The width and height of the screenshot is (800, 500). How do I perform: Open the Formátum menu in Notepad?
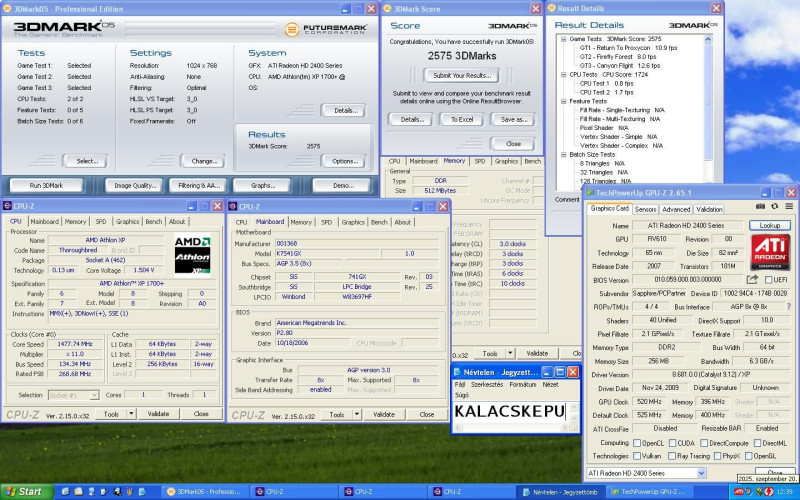521,384
